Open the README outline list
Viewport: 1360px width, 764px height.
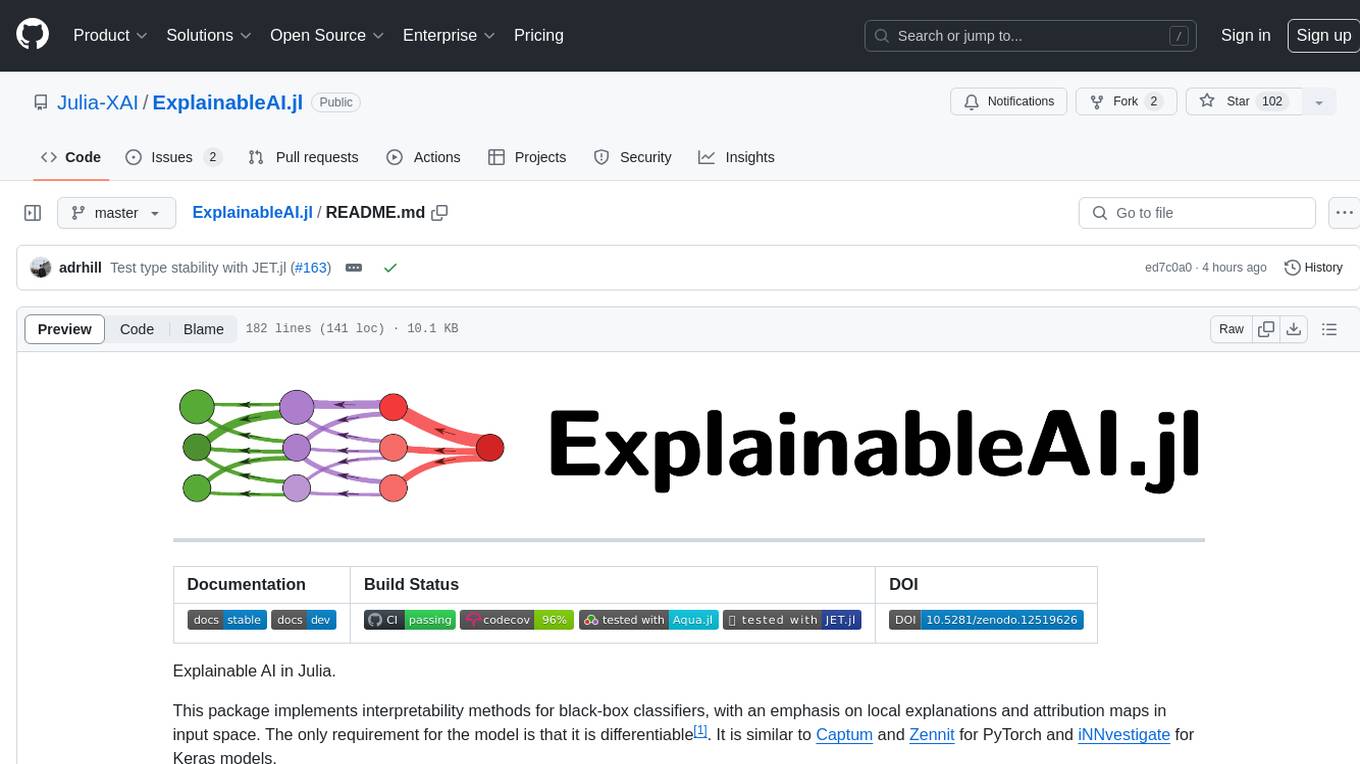[1329, 329]
